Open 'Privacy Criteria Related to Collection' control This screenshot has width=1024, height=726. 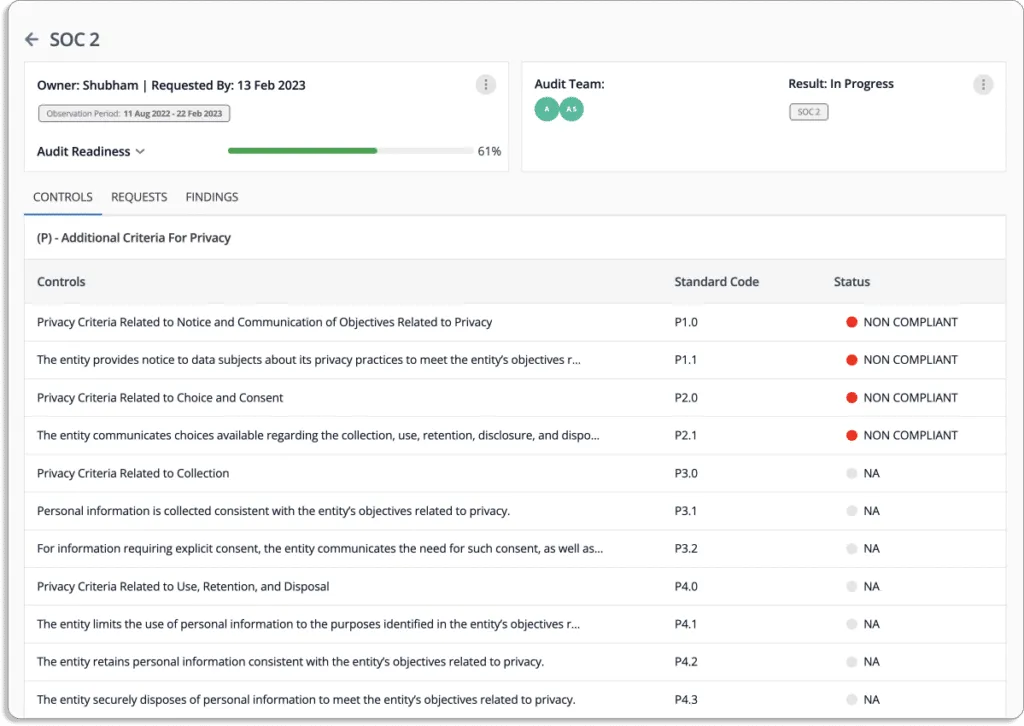coord(133,473)
